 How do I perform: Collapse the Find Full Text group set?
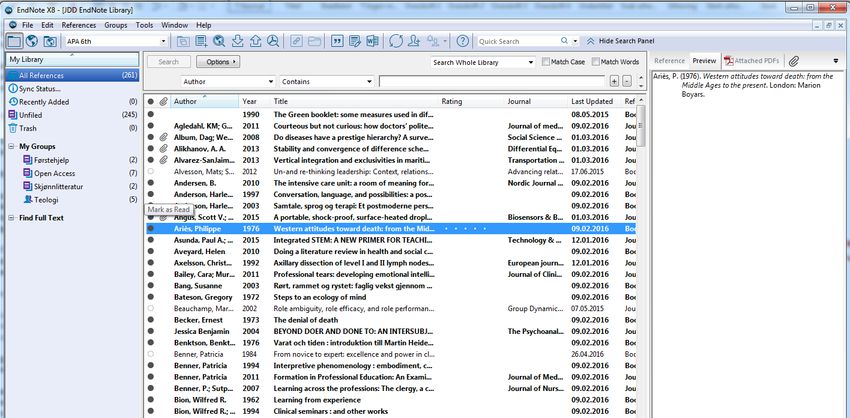(x=12, y=218)
